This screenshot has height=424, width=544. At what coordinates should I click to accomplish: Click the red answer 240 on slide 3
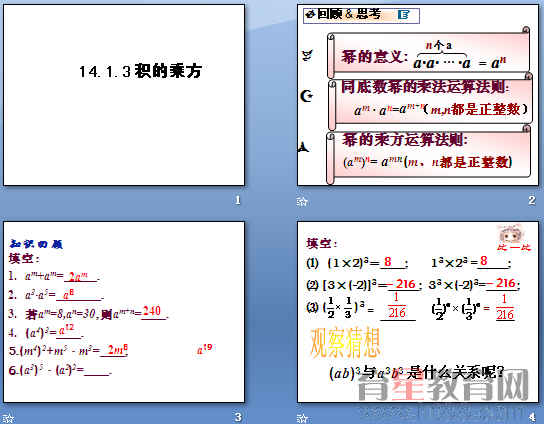click(x=152, y=311)
